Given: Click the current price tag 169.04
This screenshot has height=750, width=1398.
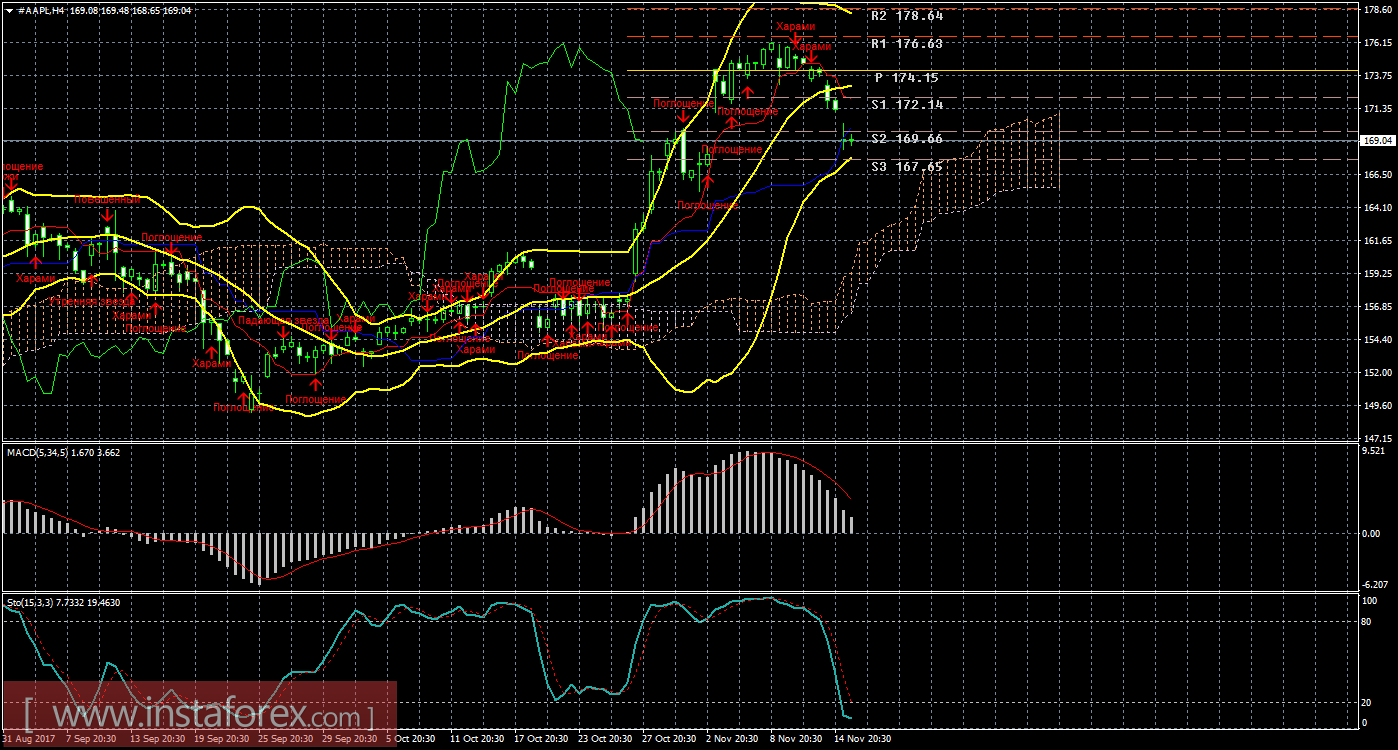Looking at the screenshot, I should tap(1377, 141).
